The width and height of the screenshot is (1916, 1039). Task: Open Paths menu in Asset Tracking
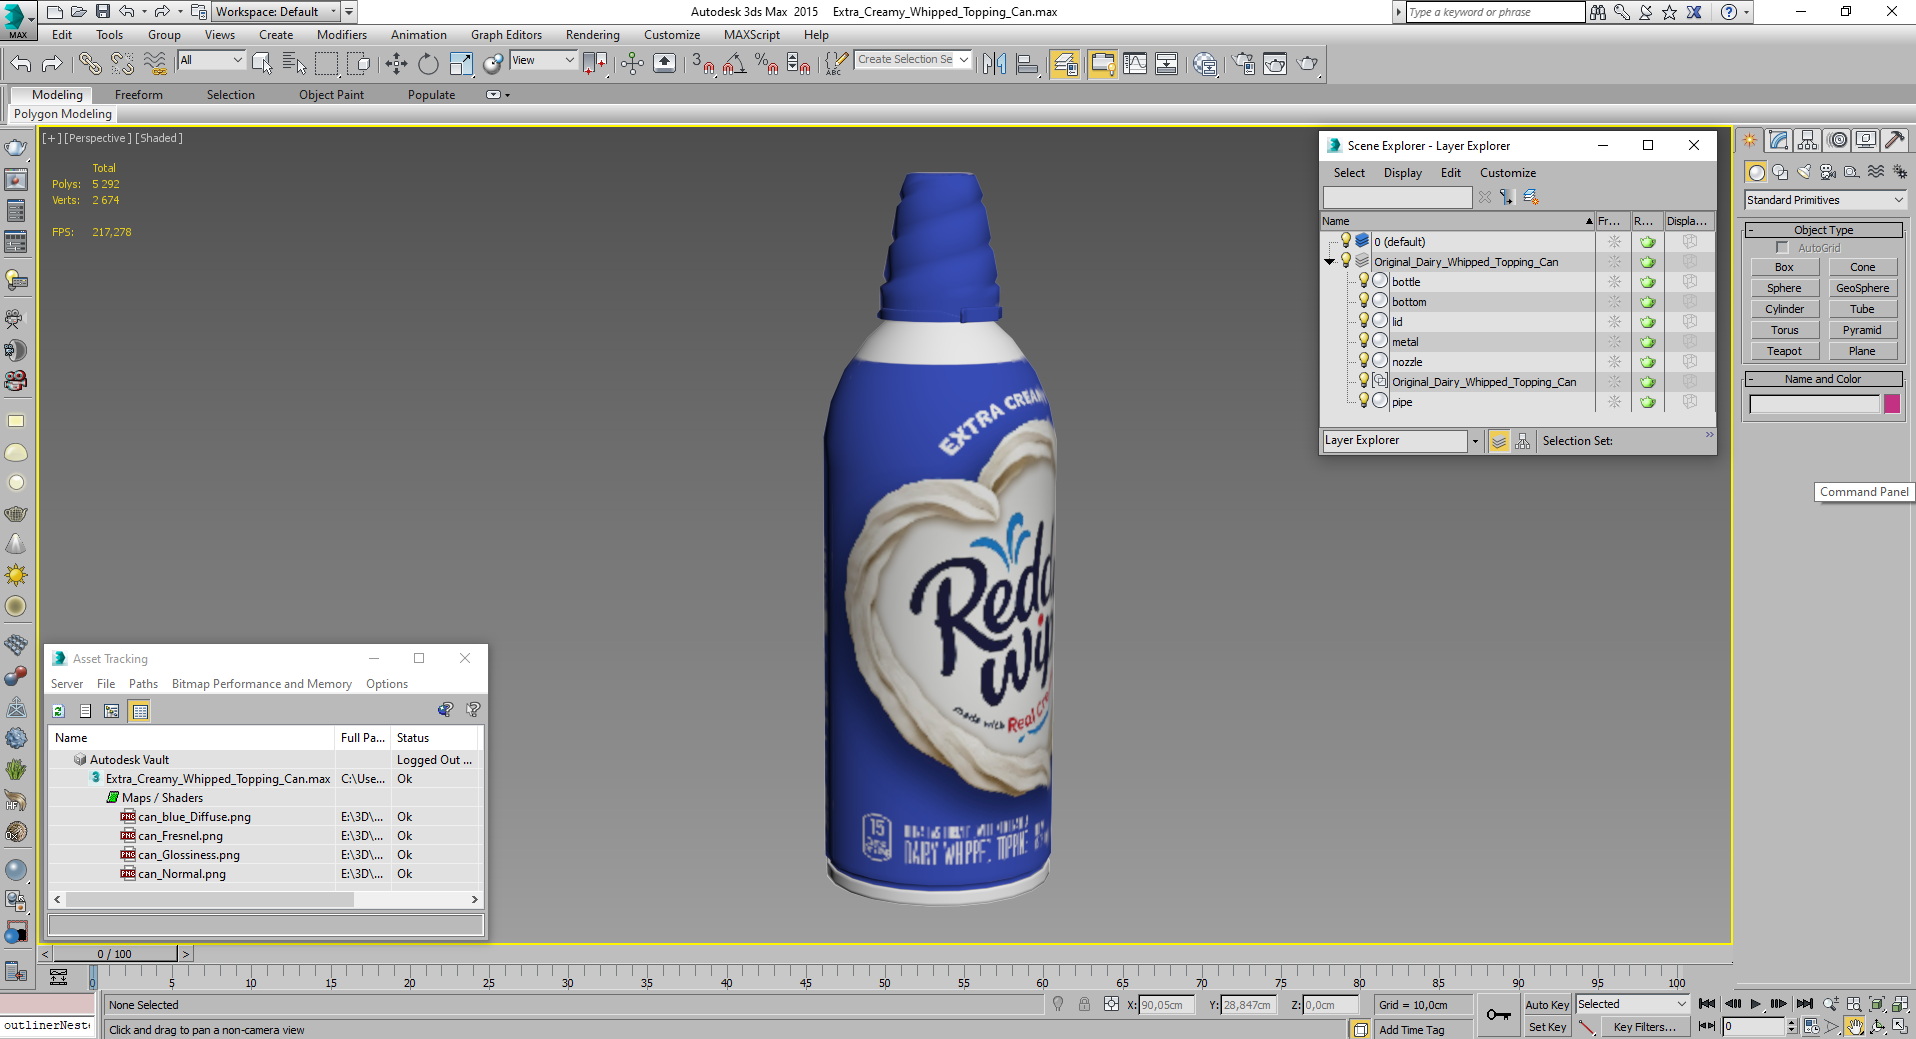(x=143, y=684)
